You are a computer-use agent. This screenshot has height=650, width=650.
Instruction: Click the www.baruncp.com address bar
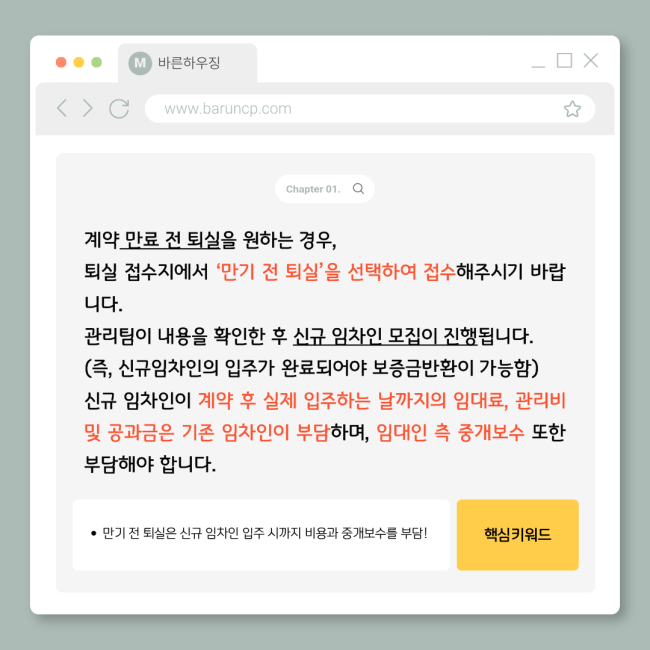(x=370, y=109)
